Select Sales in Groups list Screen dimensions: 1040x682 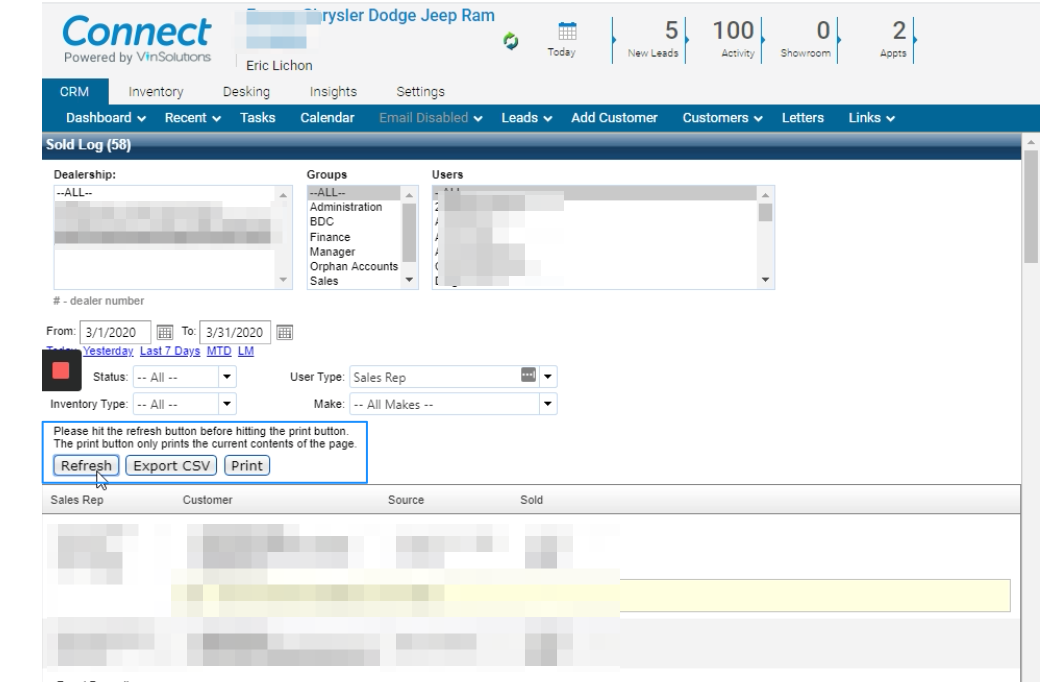point(354,281)
